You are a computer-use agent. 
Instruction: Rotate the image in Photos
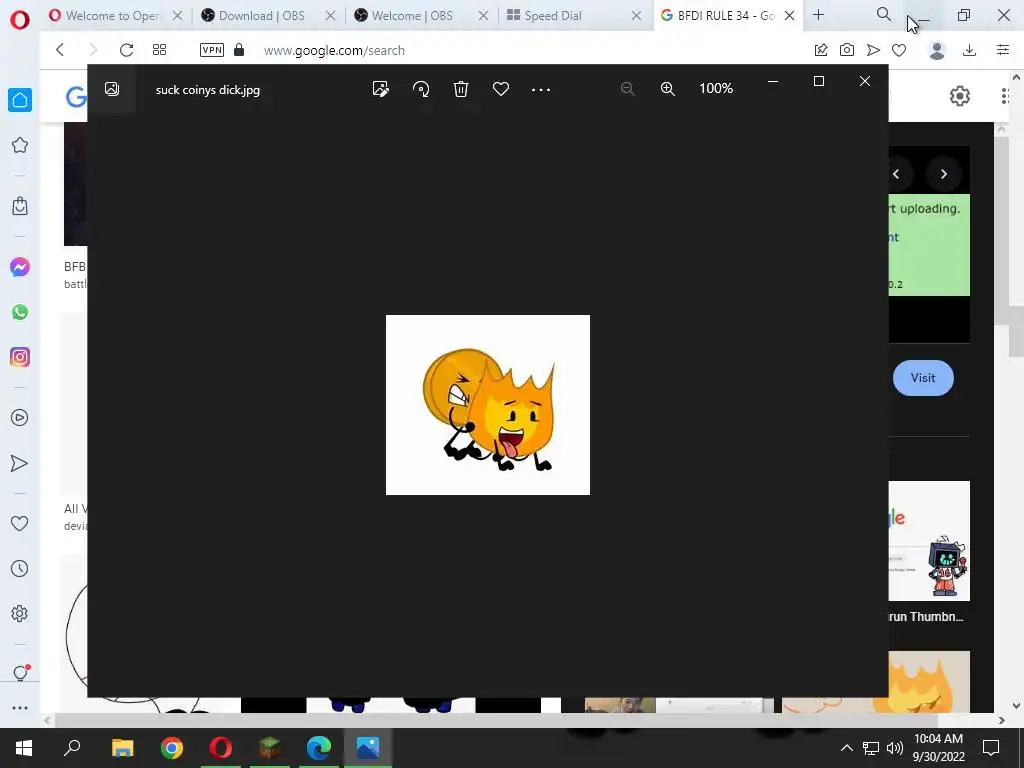tap(421, 89)
